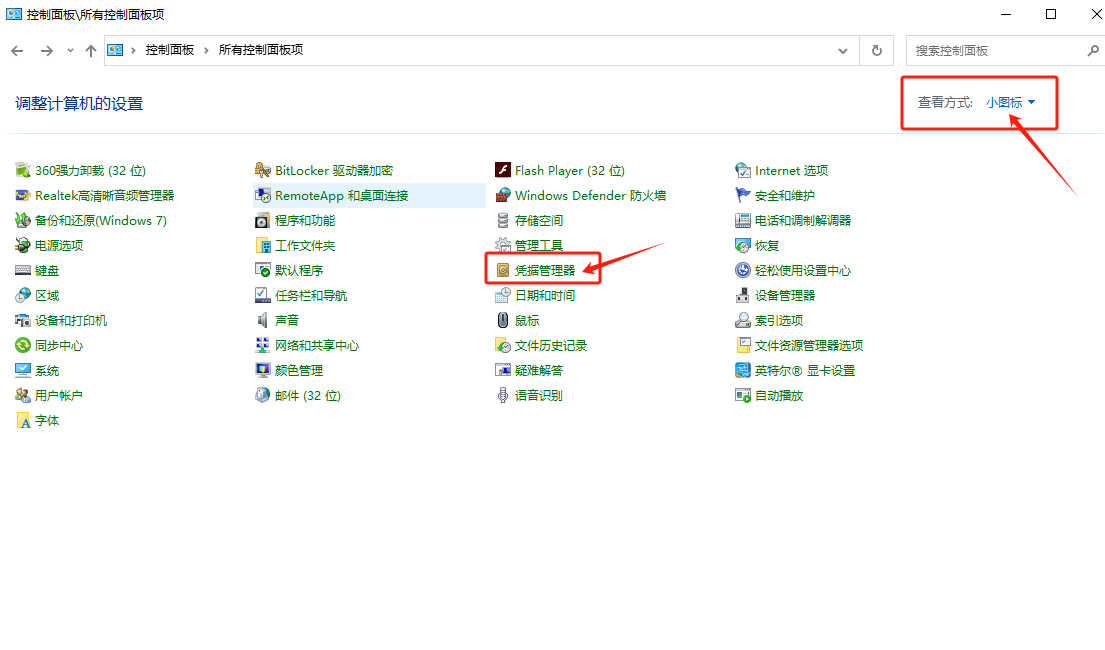This screenshot has height=650, width=1105.
Task: Open the 疑难解答 link
Action: 538,370
